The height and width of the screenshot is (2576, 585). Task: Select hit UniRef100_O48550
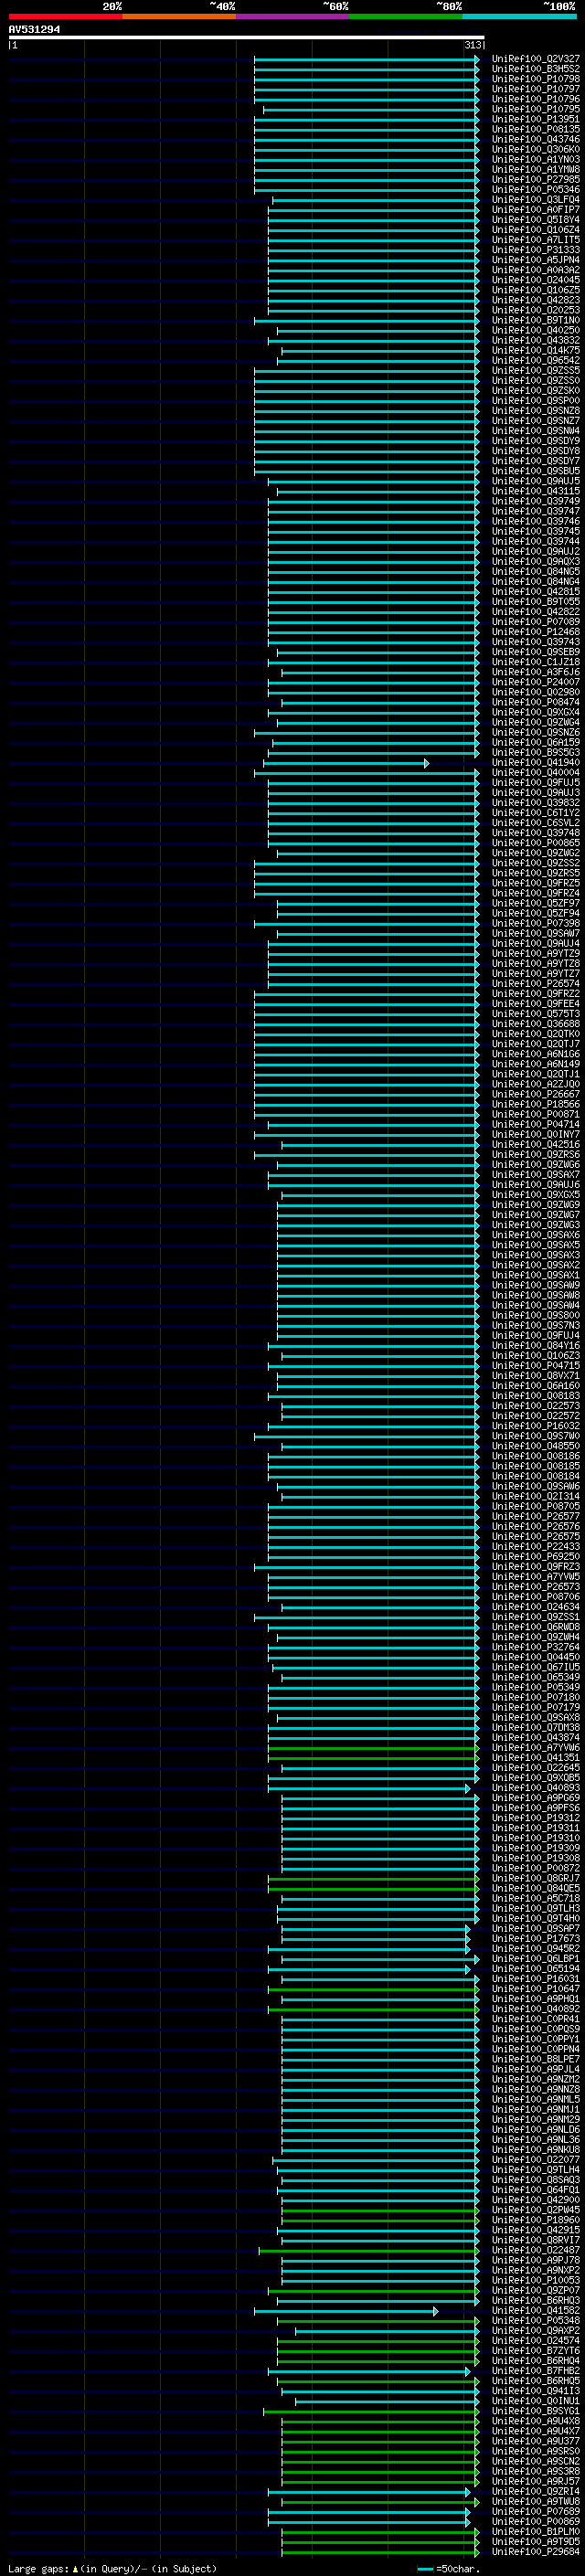click(x=536, y=1446)
